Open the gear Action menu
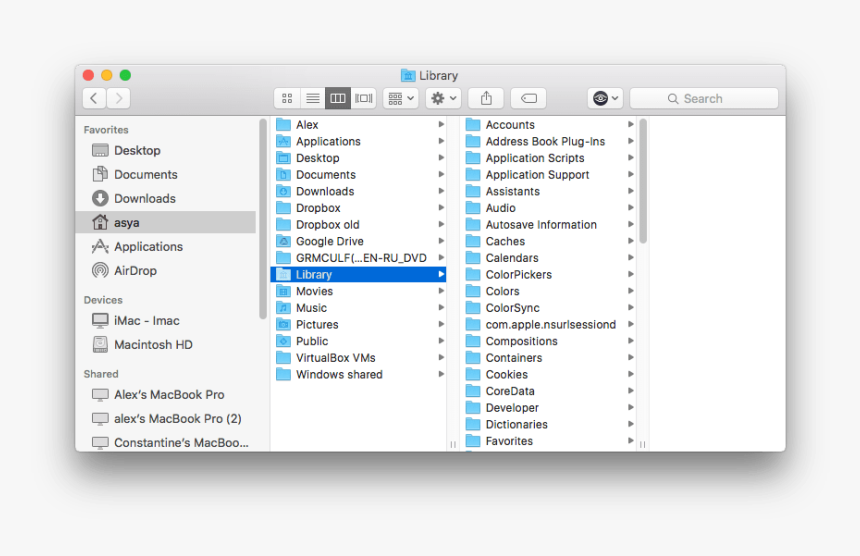Viewport: 860px width, 556px height. (443, 98)
